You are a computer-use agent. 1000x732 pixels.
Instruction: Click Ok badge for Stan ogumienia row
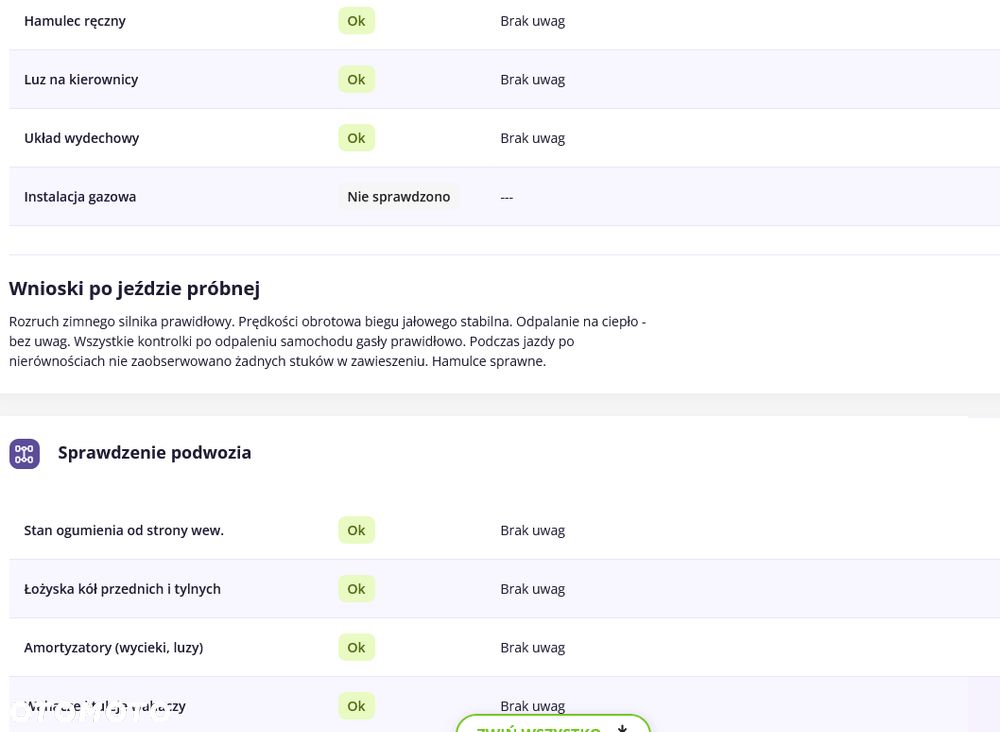coord(356,531)
